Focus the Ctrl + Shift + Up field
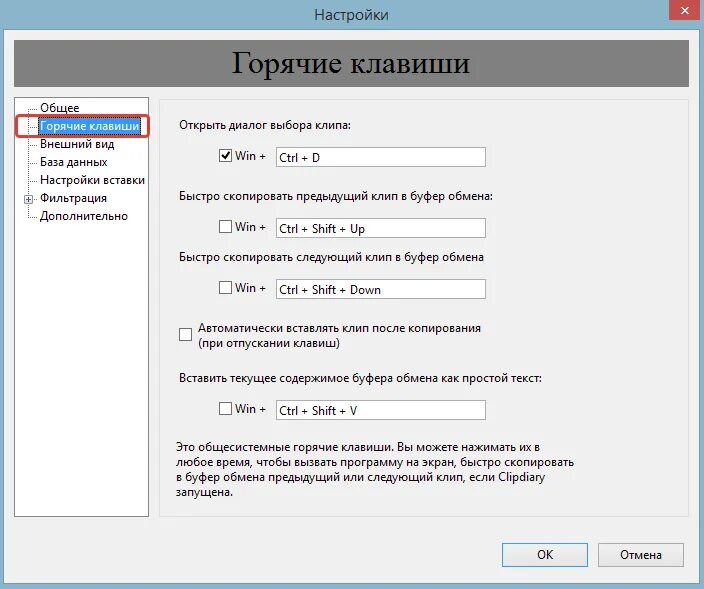 381,228
